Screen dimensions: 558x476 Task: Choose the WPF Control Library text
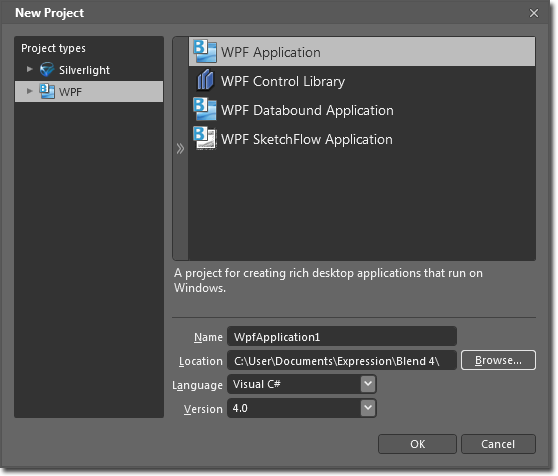click(x=283, y=81)
